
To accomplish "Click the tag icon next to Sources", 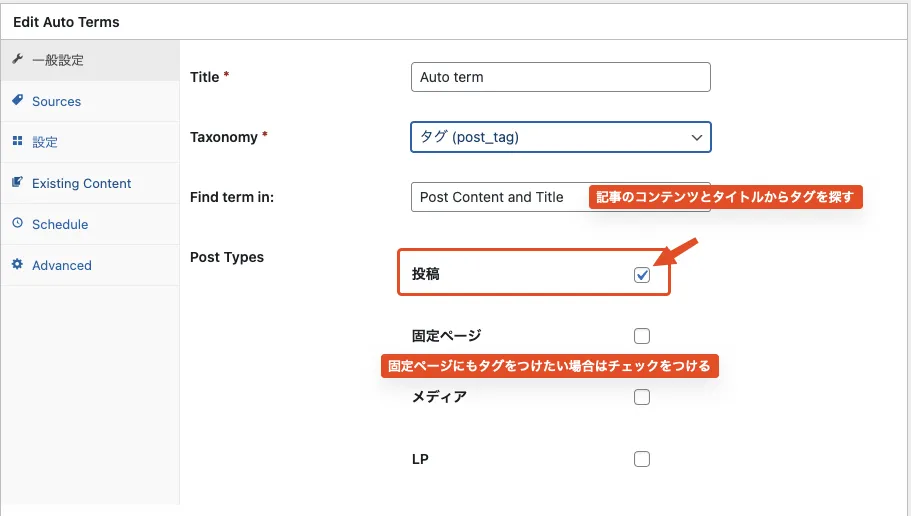I will [17, 100].
